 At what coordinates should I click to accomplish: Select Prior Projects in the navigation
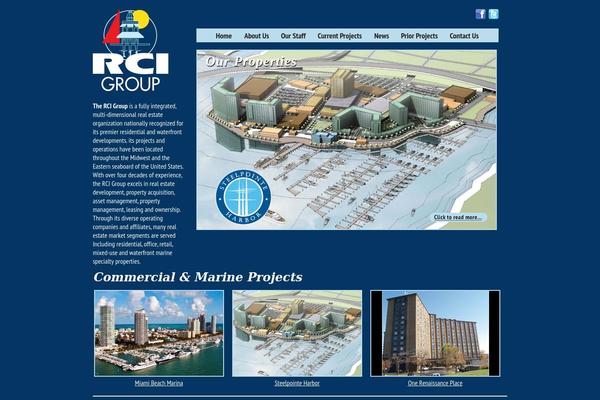point(419,36)
